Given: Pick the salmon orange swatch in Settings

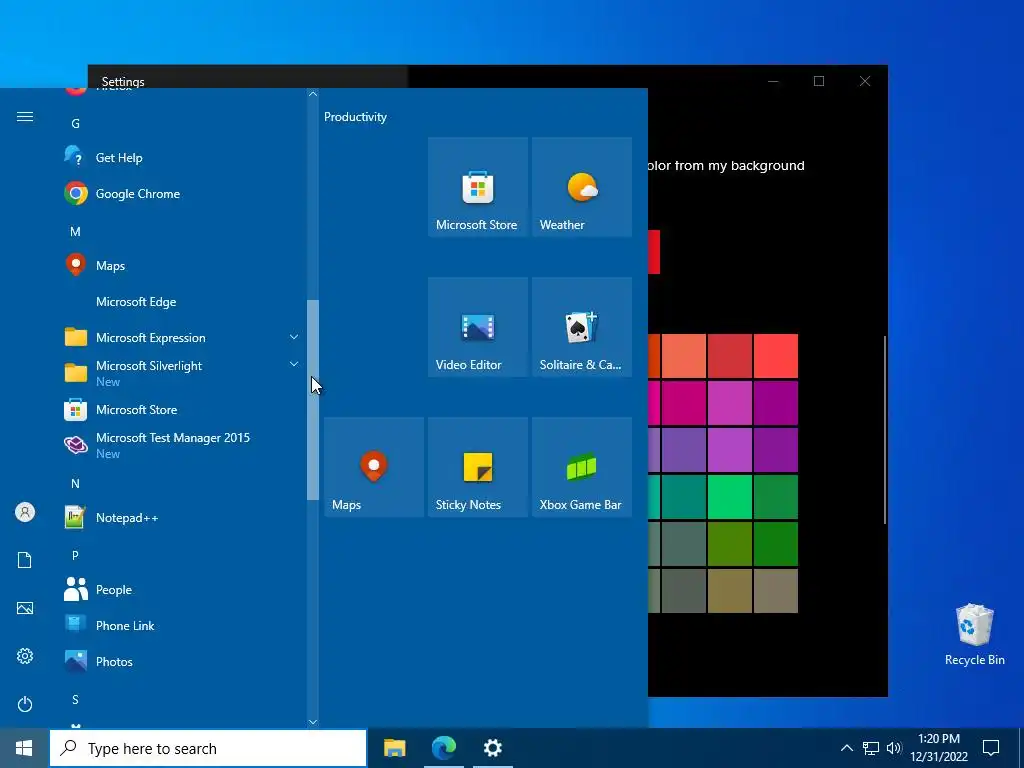Looking at the screenshot, I should (684, 356).
